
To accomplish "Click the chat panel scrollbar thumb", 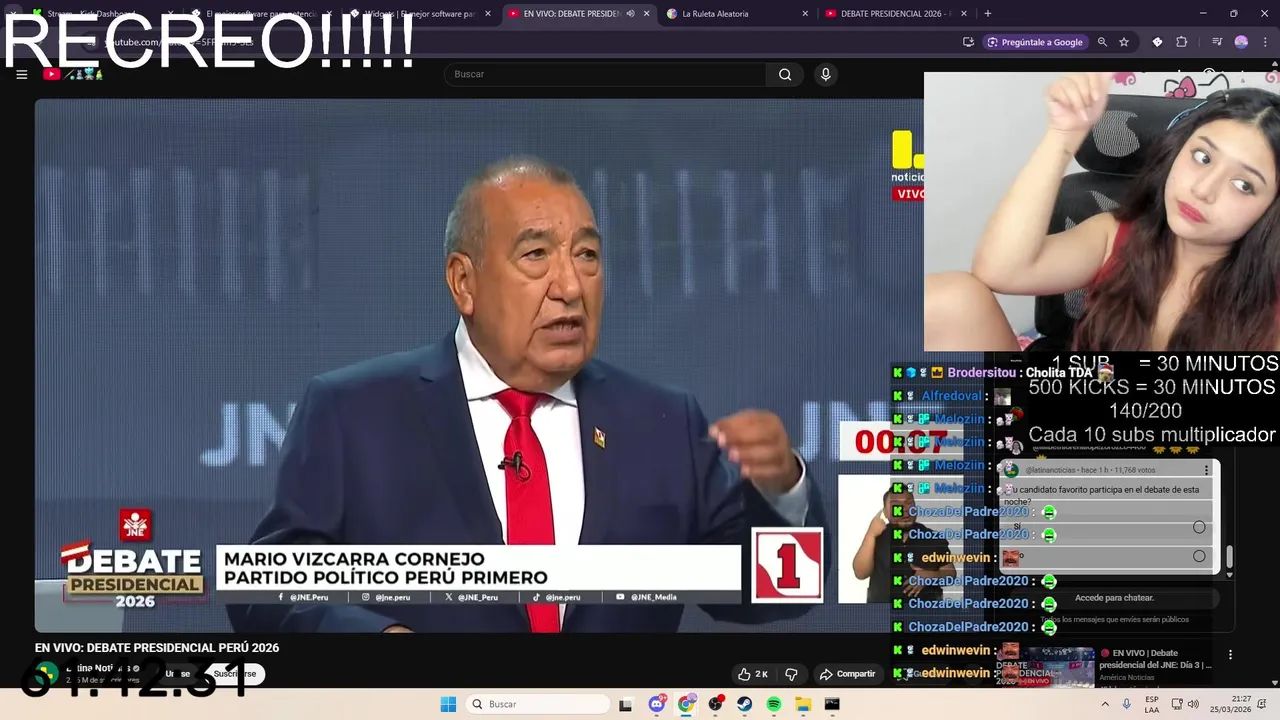I will coord(1229,557).
